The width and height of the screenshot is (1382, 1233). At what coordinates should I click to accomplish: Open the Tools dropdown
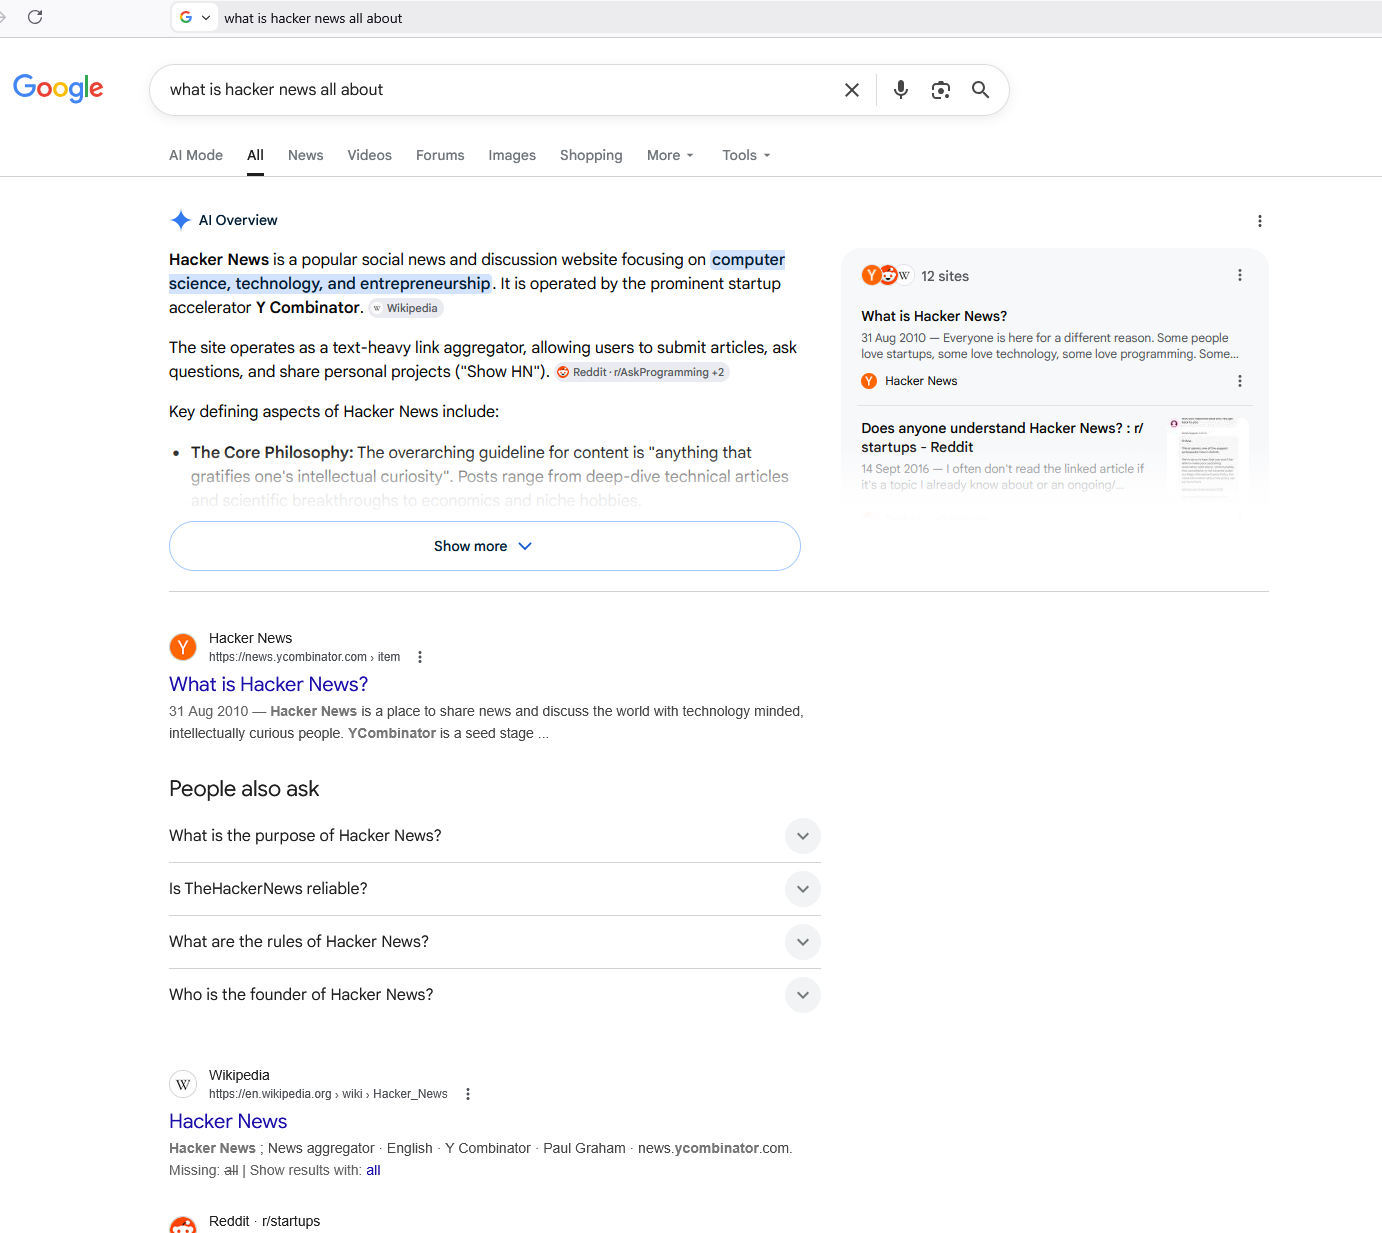746,155
